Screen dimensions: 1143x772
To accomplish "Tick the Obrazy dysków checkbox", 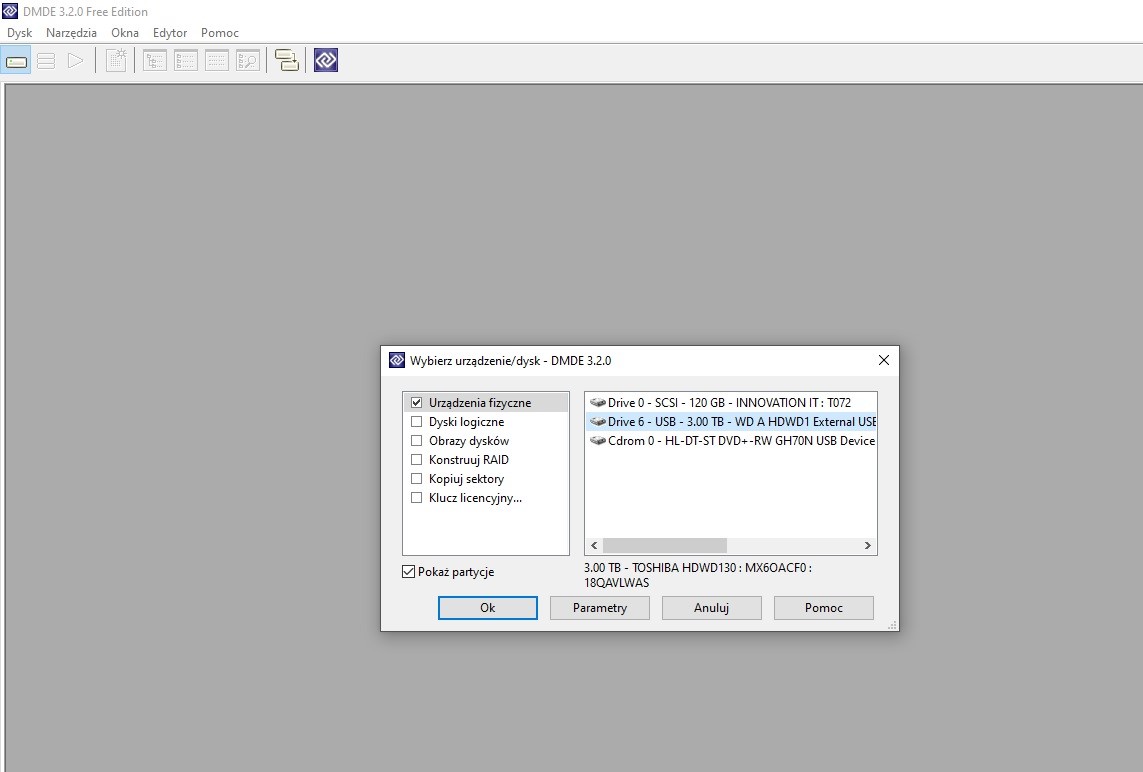I will pyautogui.click(x=416, y=440).
